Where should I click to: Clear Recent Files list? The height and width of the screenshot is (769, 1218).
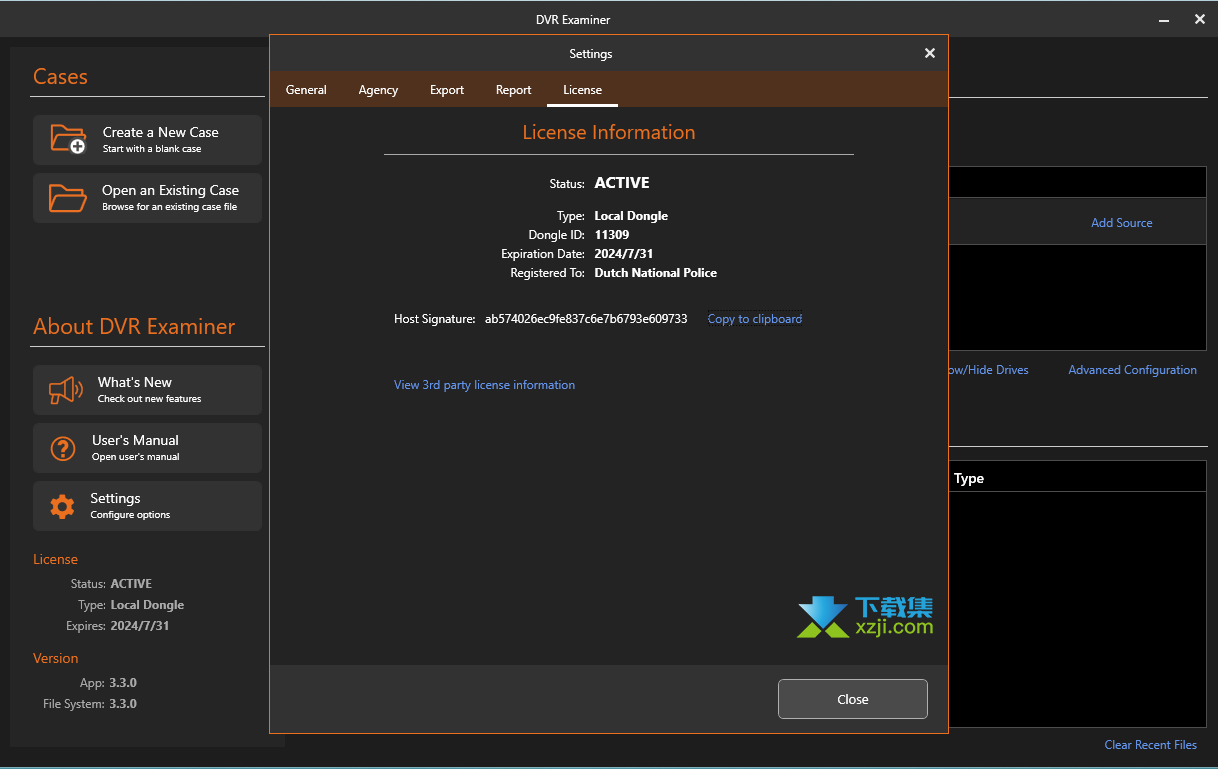click(1150, 745)
